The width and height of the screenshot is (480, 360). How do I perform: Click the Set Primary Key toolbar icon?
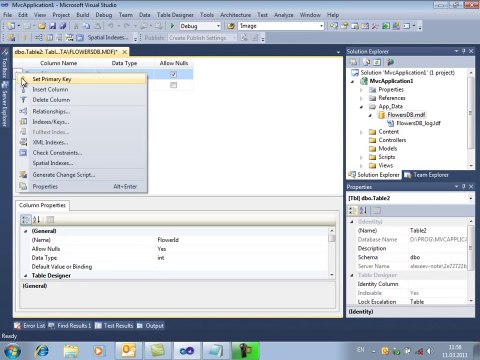click(x=25, y=38)
